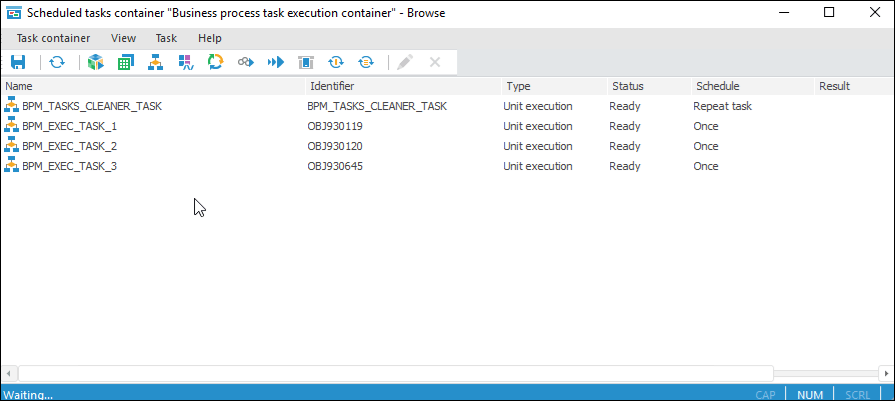Click the Refresh icon next to Save
The height and width of the screenshot is (401, 895).
[57, 62]
